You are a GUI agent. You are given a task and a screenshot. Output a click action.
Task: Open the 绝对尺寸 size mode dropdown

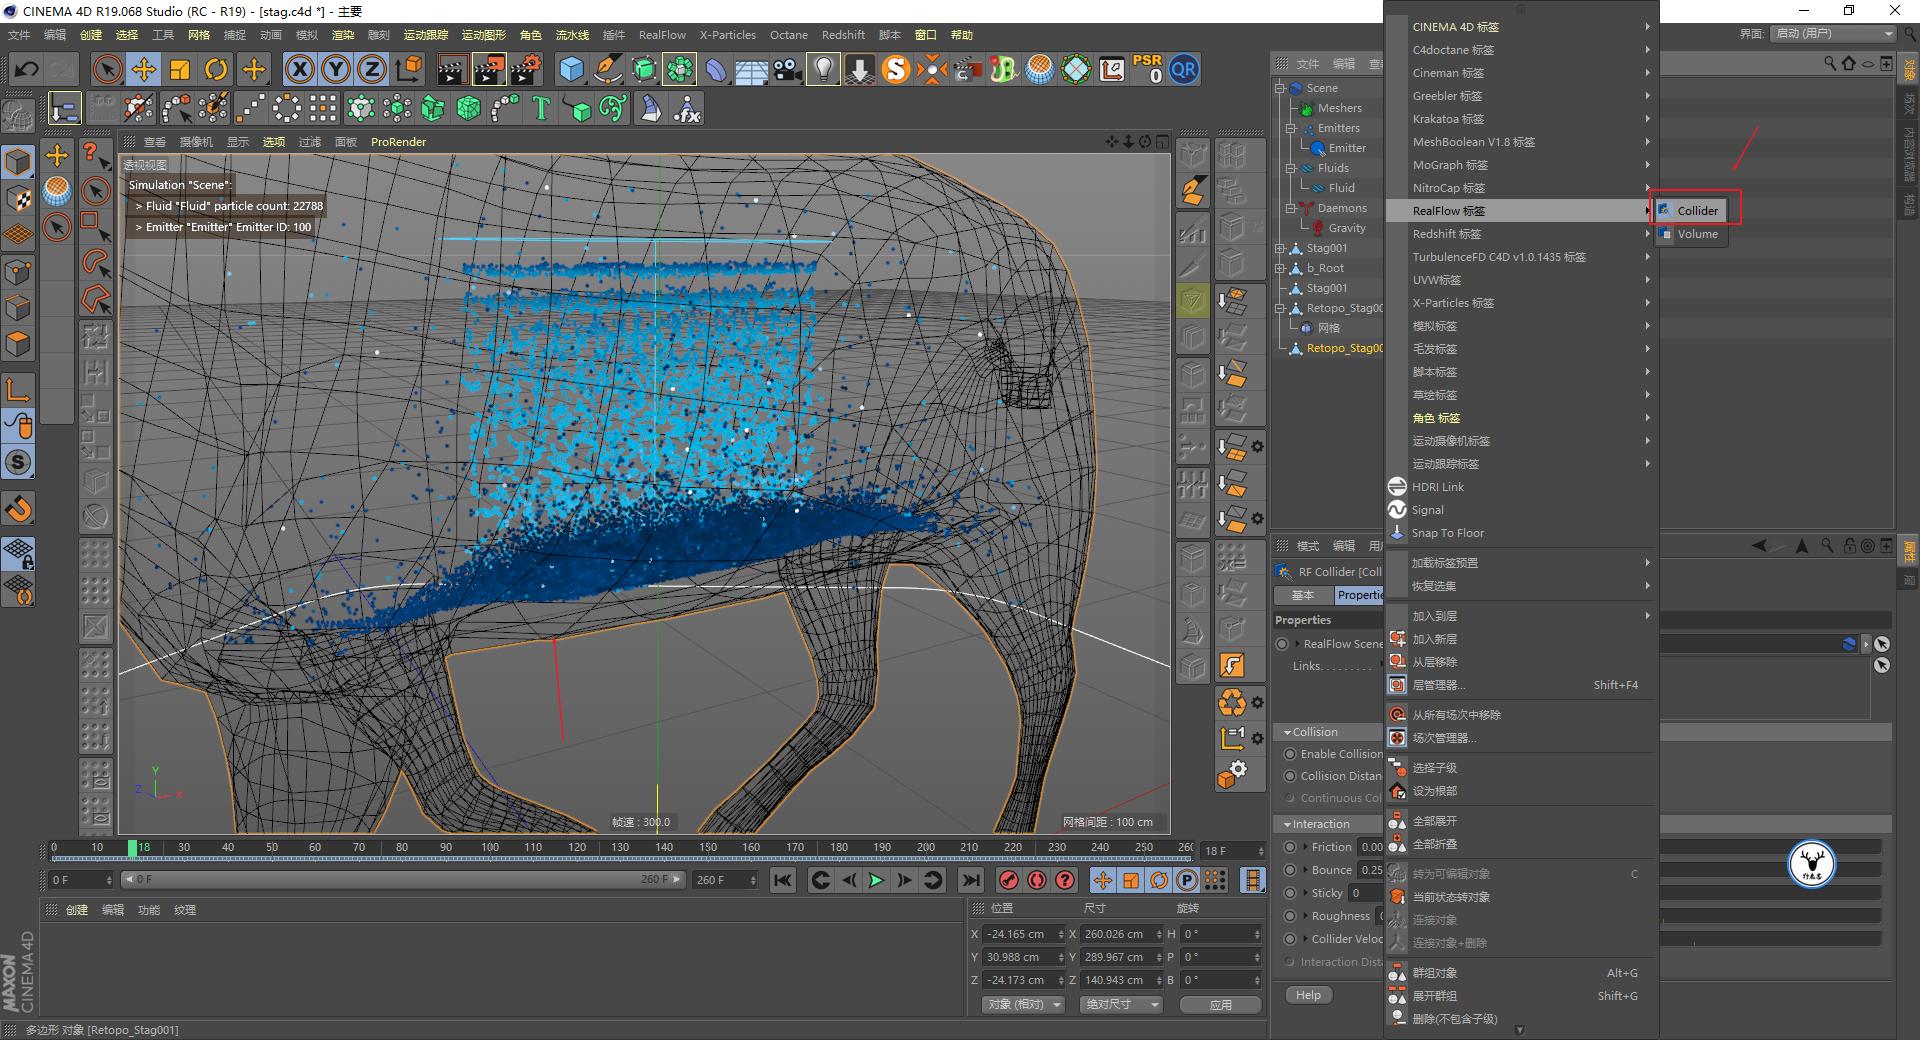click(1120, 1004)
